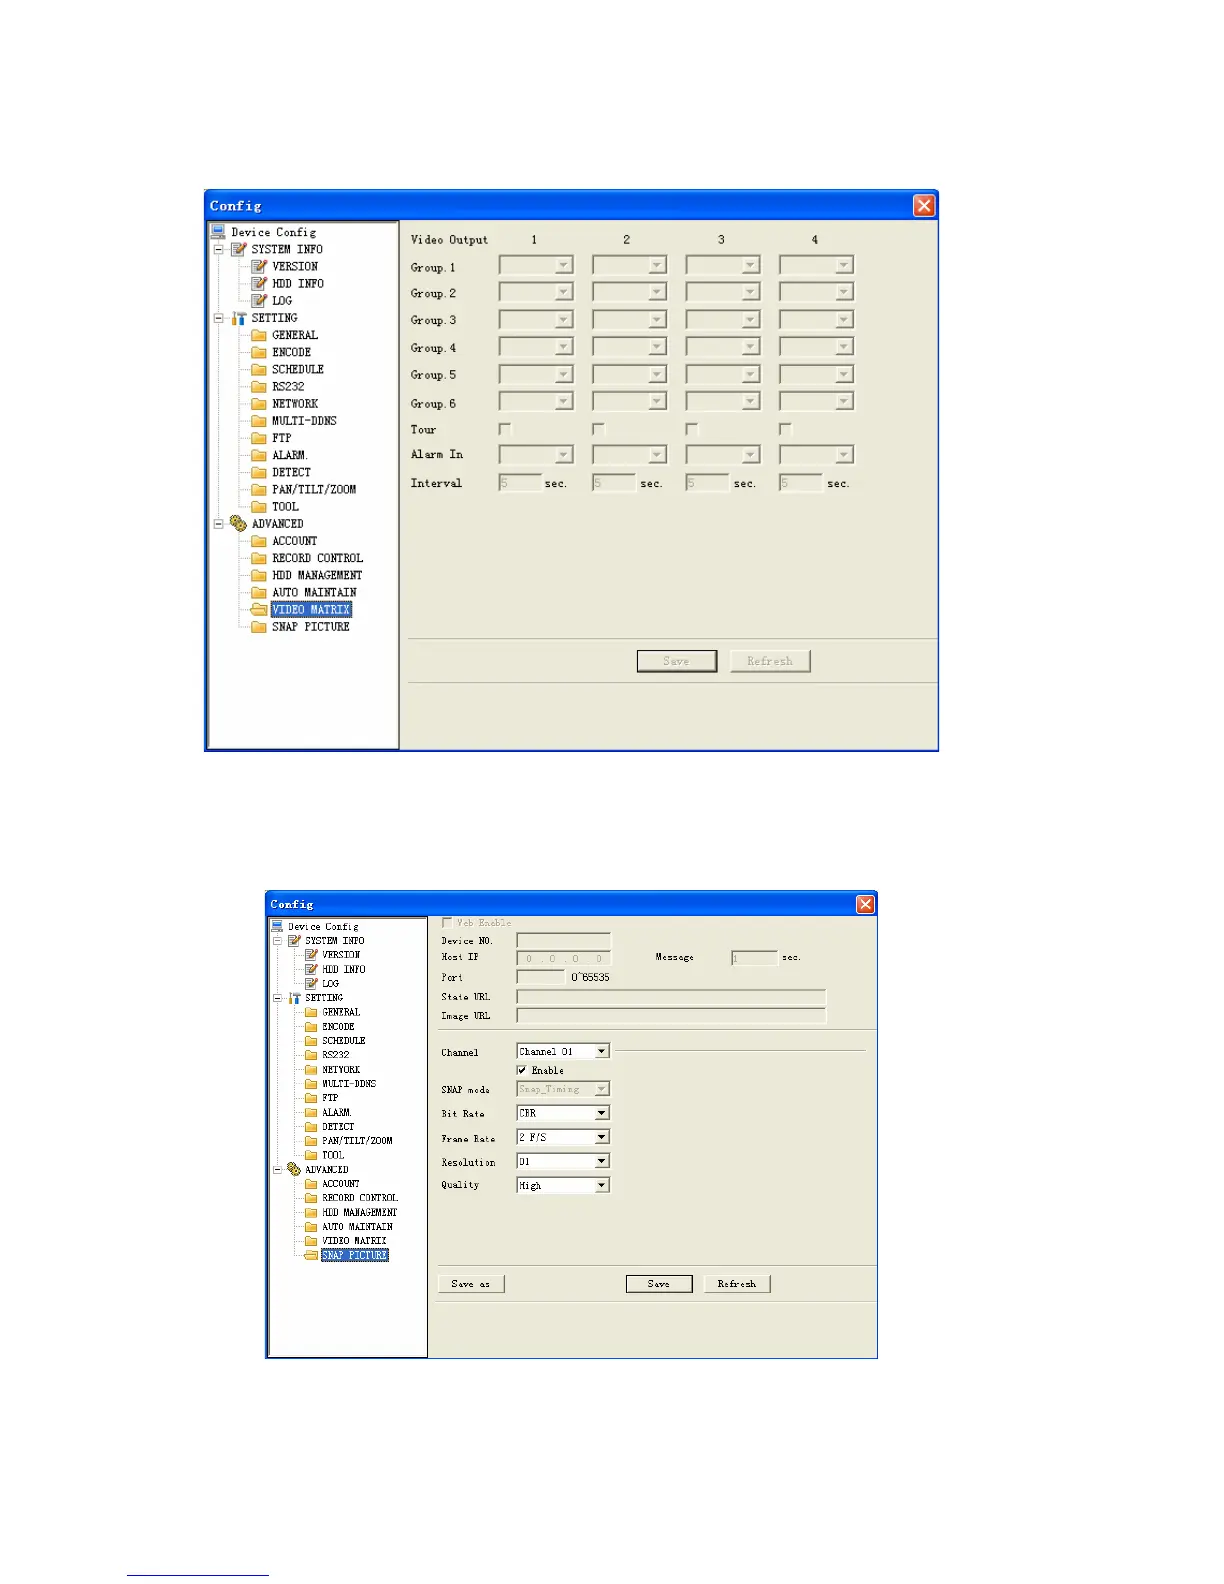Click SNAP PICTURE folder icon in upper window

(259, 626)
